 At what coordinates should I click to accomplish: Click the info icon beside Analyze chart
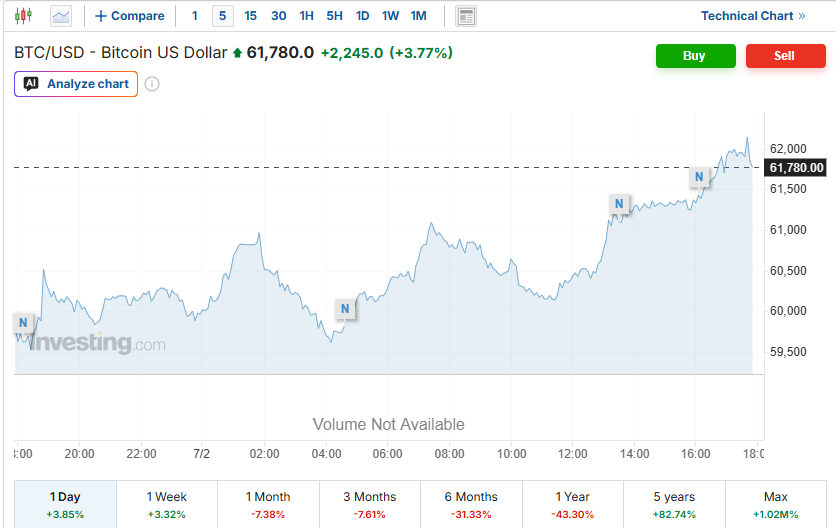(152, 84)
